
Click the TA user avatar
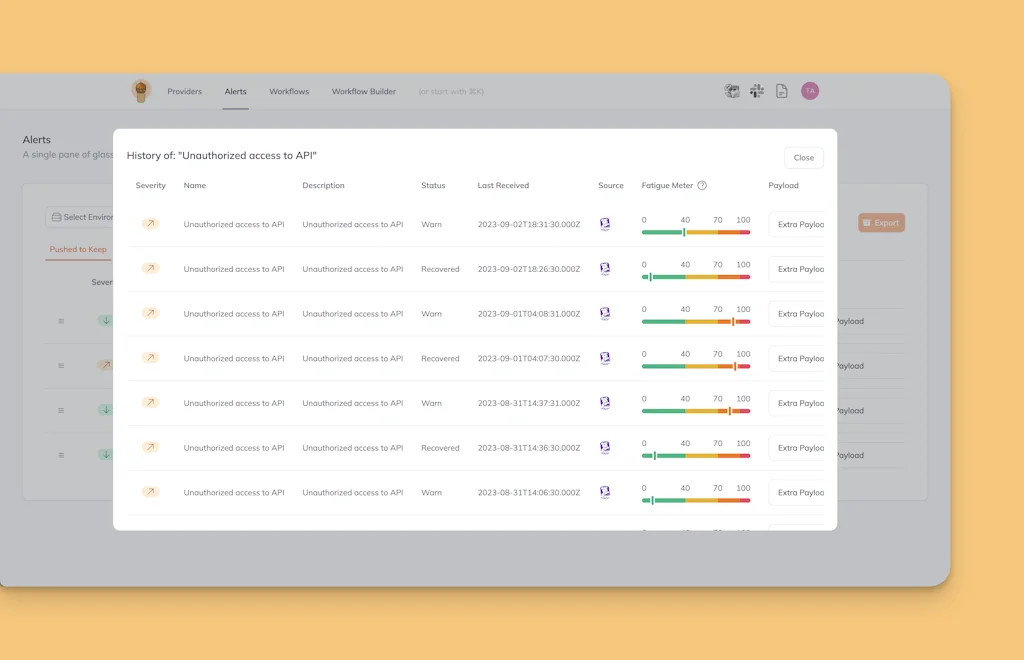pyautogui.click(x=810, y=91)
